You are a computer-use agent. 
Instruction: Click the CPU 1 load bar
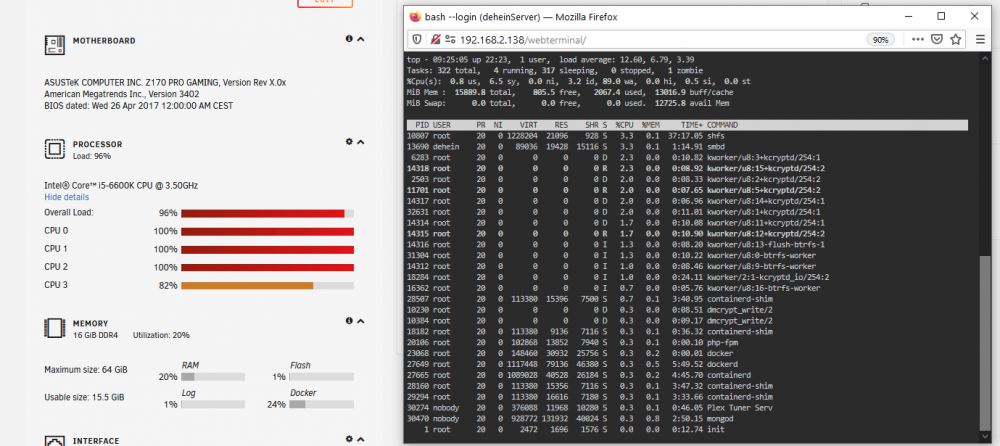tap(267, 249)
